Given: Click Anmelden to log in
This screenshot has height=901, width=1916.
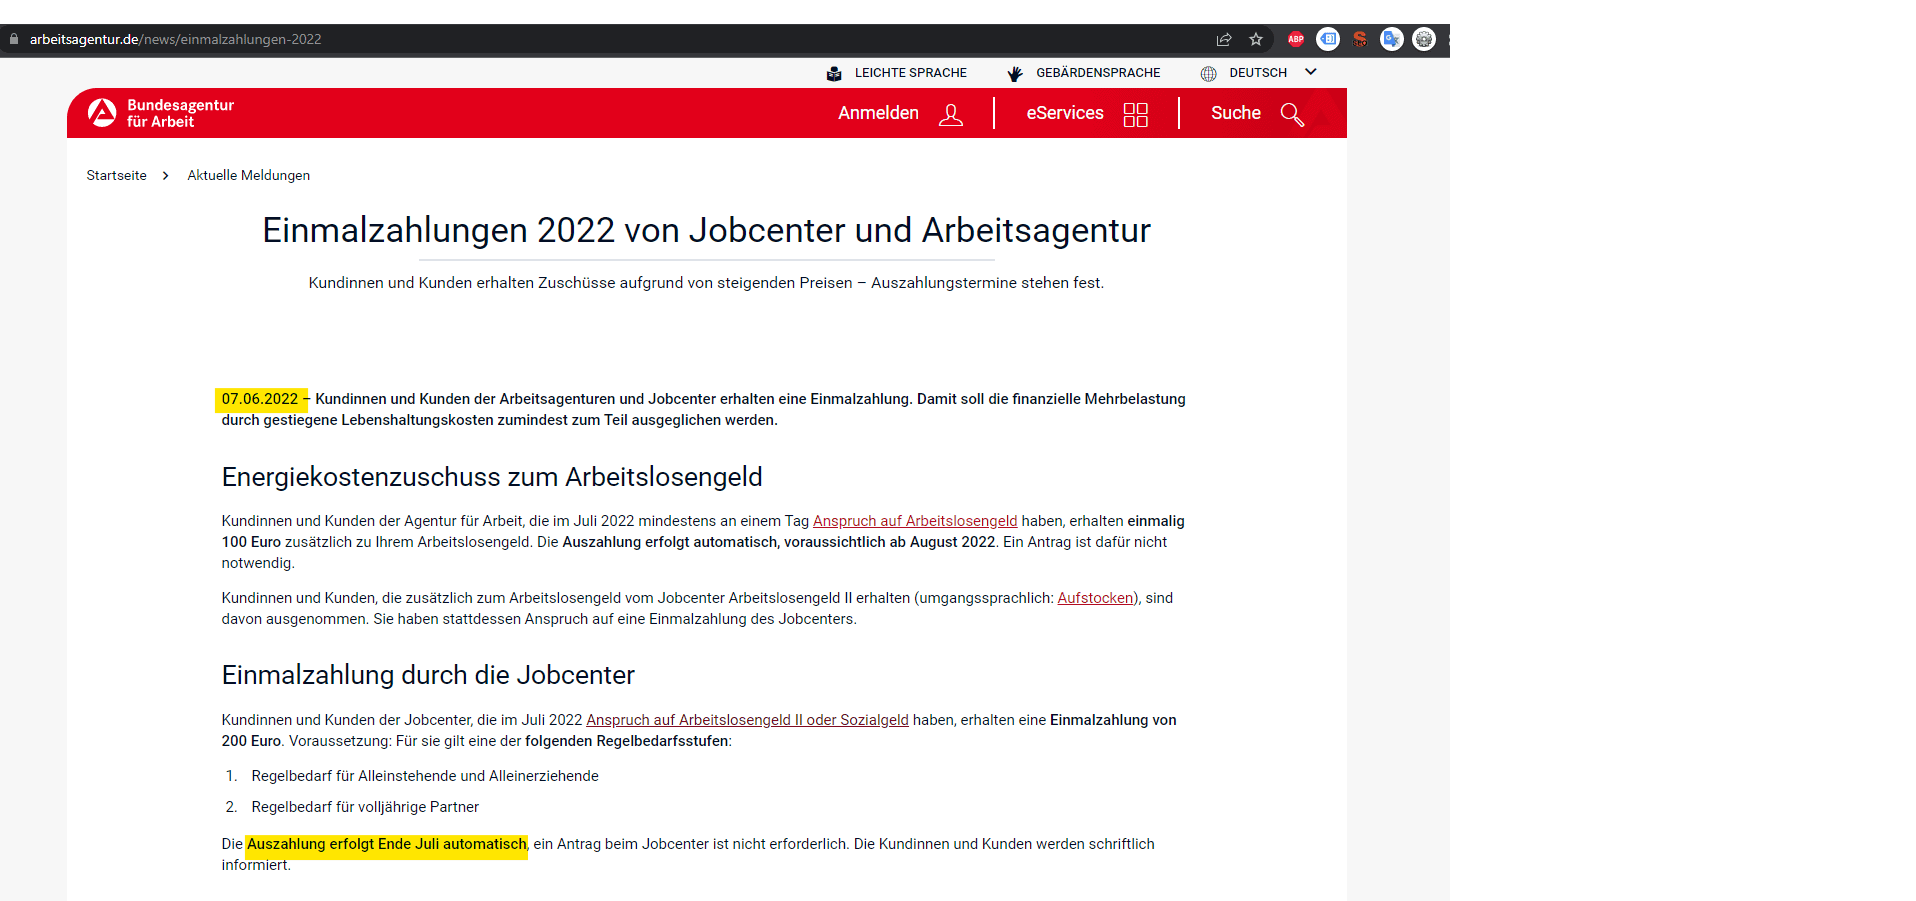Looking at the screenshot, I should 878,113.
